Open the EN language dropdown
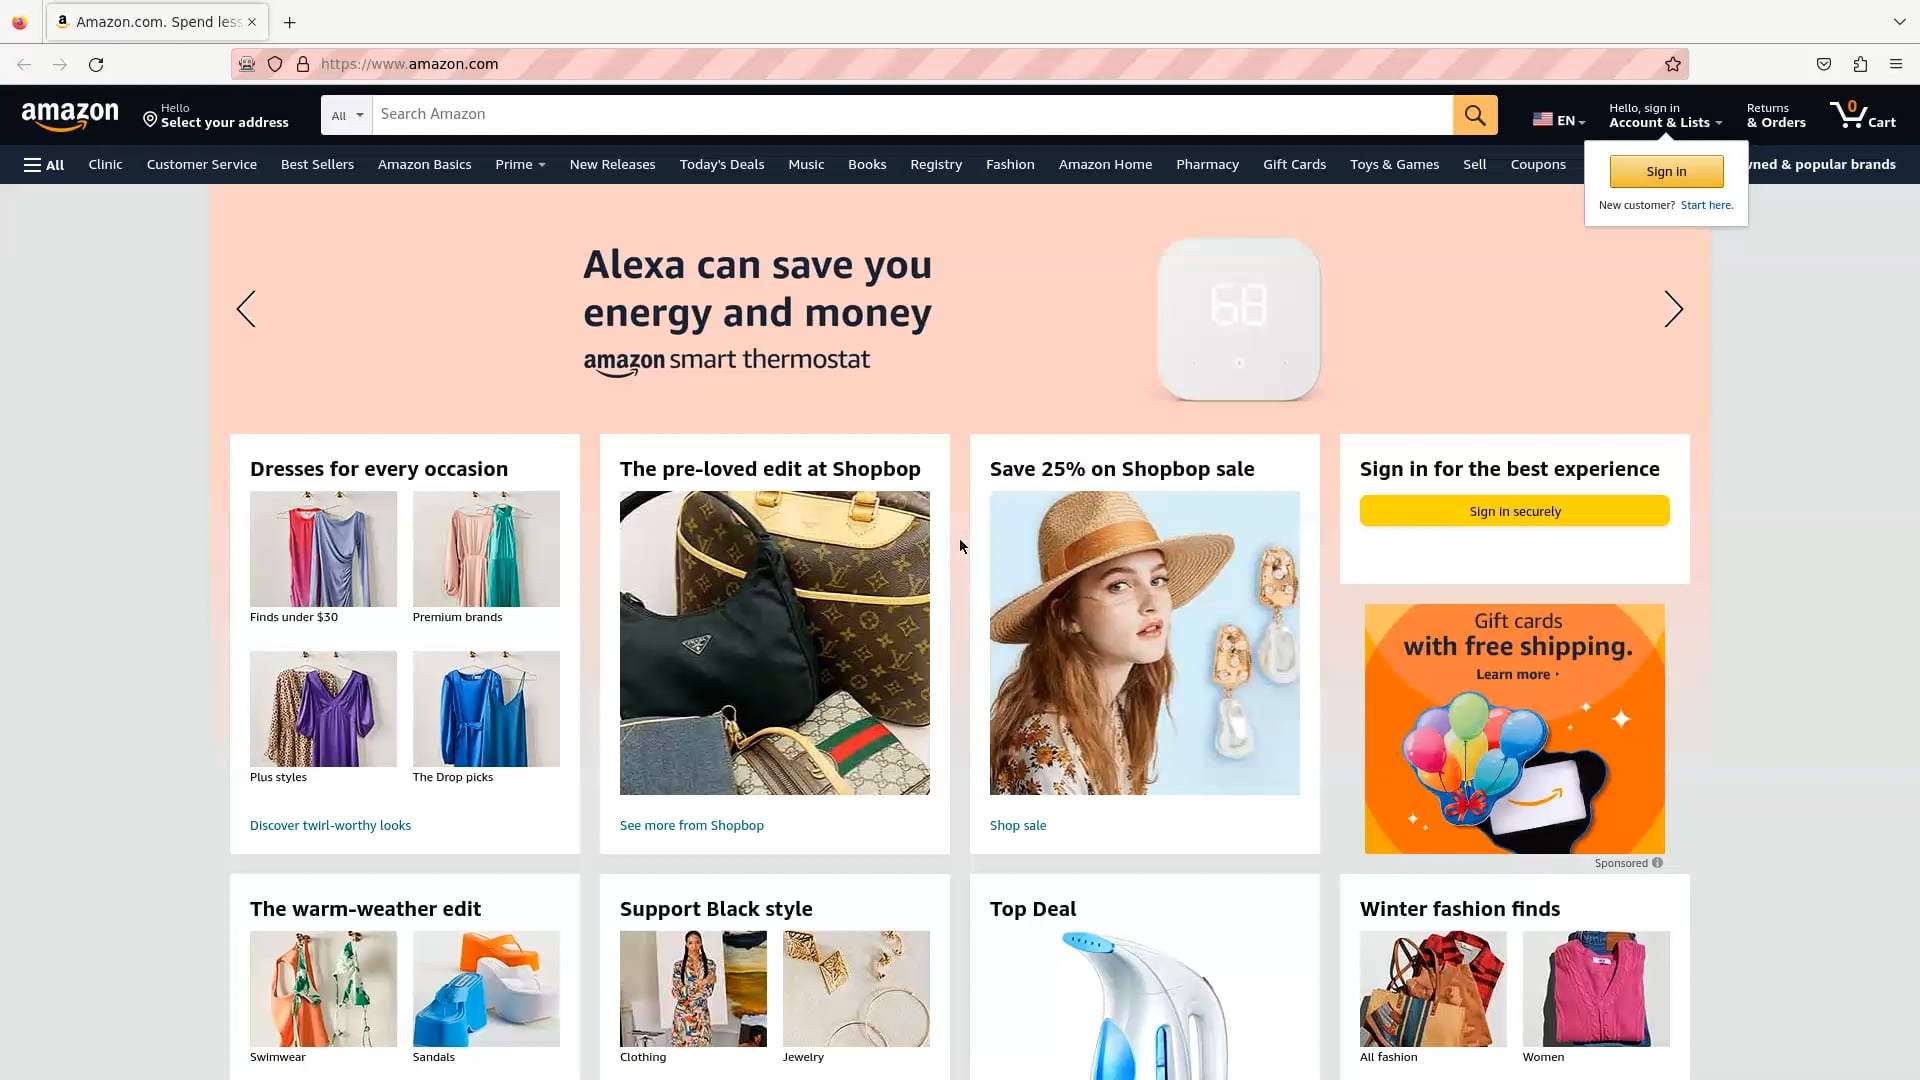The height and width of the screenshot is (1080, 1920). pos(1559,120)
